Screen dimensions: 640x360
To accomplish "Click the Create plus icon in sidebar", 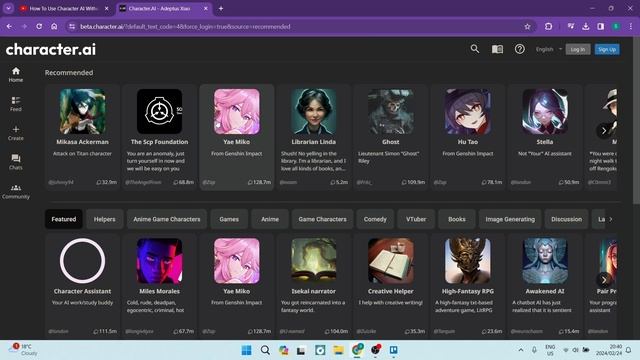I will [16, 129].
